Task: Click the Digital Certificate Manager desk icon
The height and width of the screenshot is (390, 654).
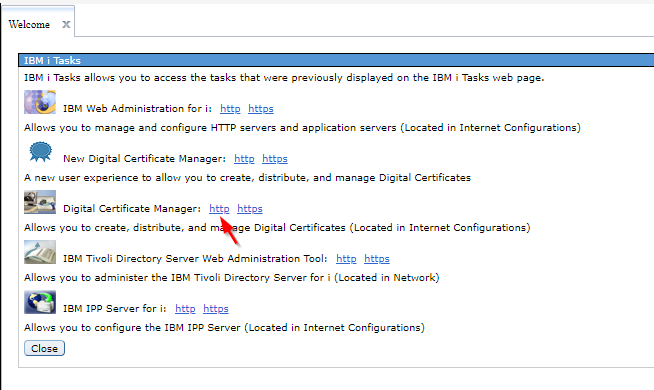Action: (40, 202)
